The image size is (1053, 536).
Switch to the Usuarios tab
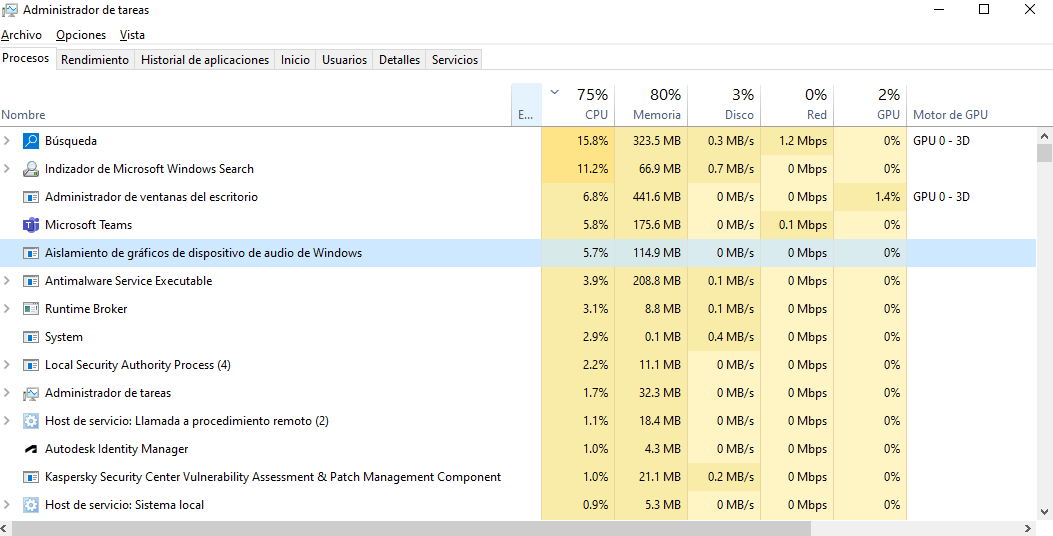pos(345,60)
